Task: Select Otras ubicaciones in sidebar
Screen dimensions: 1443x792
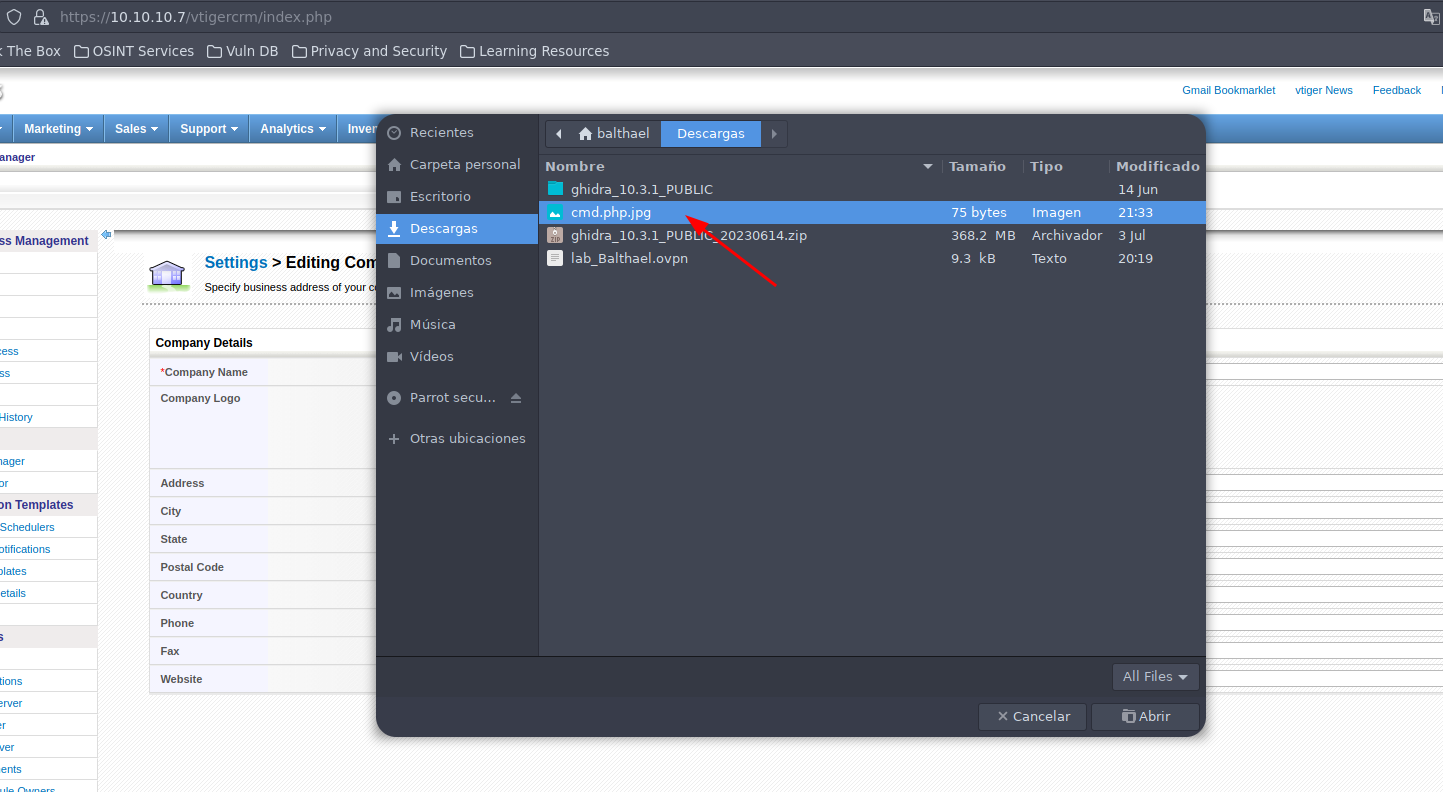Action: tap(467, 438)
